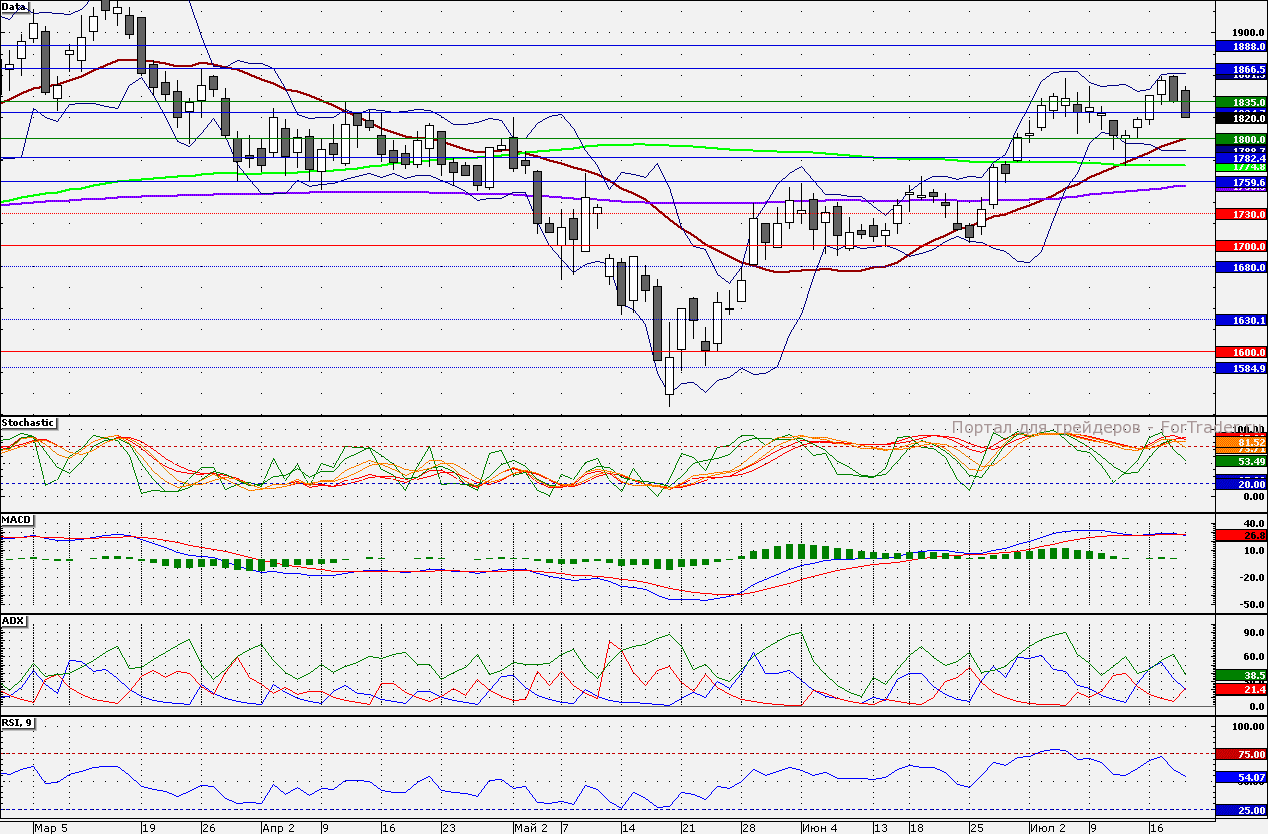The width and height of the screenshot is (1268, 834).
Task: Click the Data panel label
Action: coord(14,6)
